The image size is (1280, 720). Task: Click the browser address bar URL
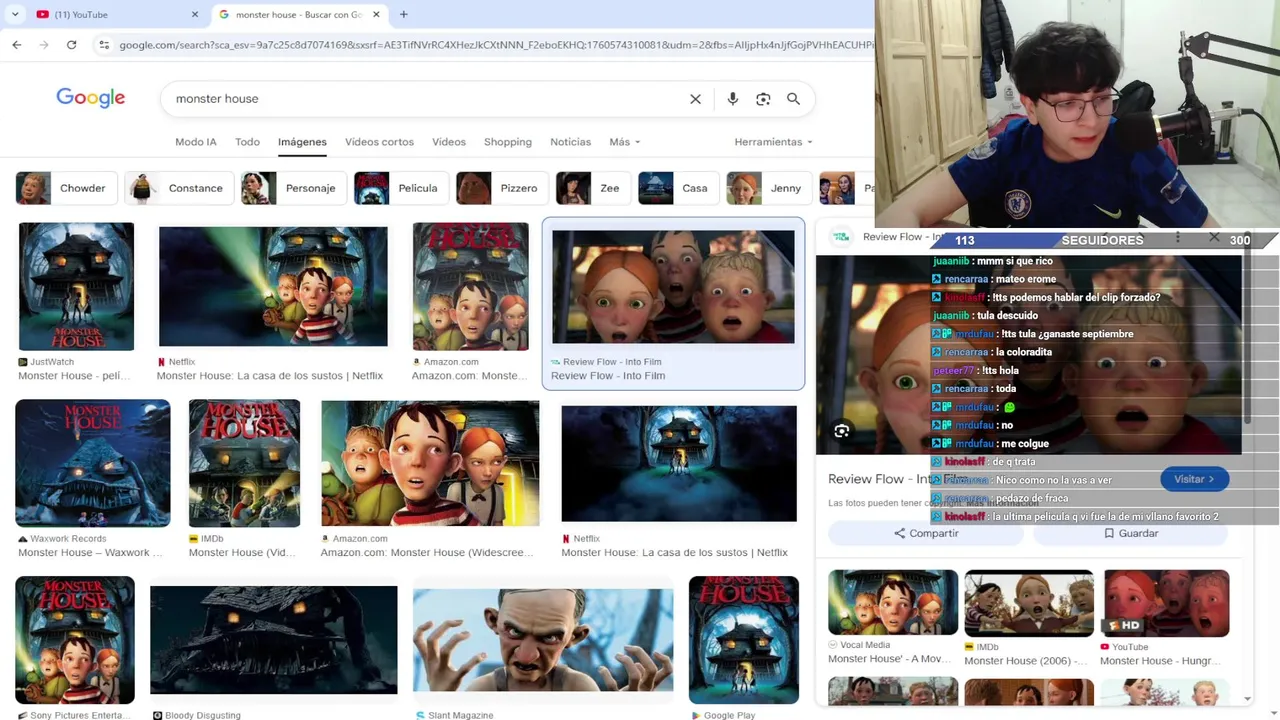pos(495,45)
